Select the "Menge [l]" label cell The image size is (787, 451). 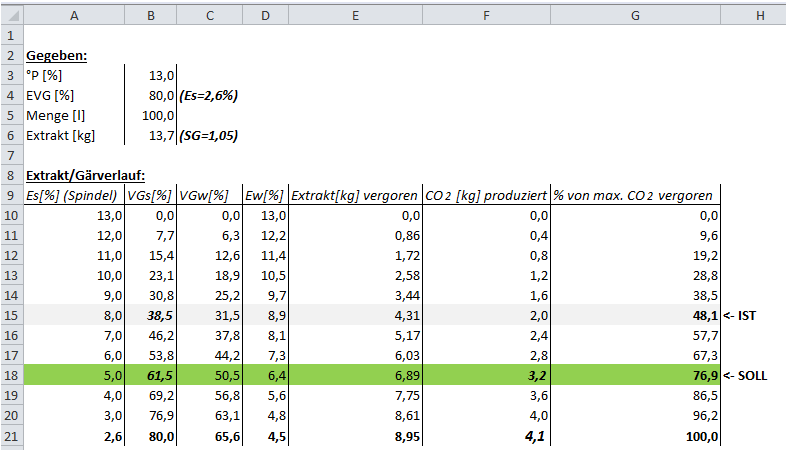point(74,116)
